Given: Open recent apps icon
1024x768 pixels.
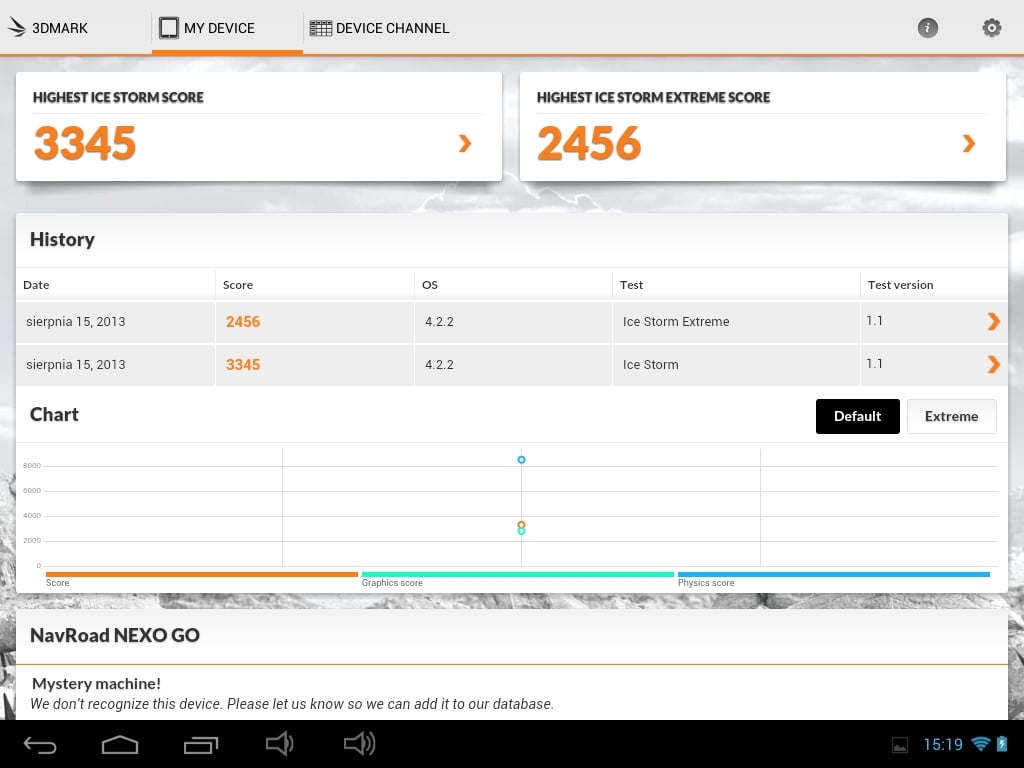Looking at the screenshot, I should pyautogui.click(x=200, y=744).
